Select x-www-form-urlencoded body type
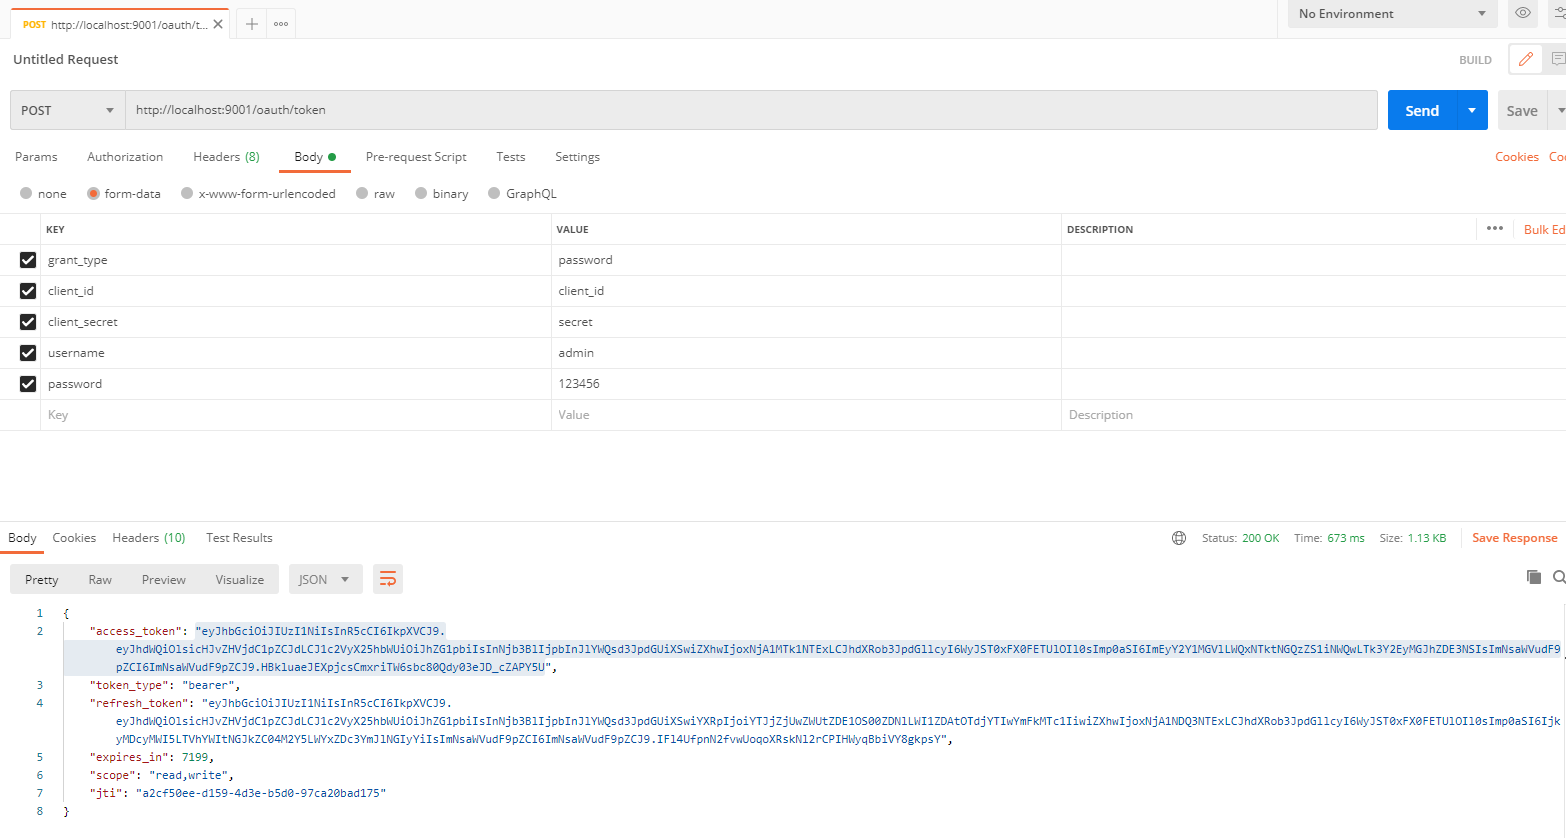This screenshot has height=838, width=1566. tap(187, 194)
